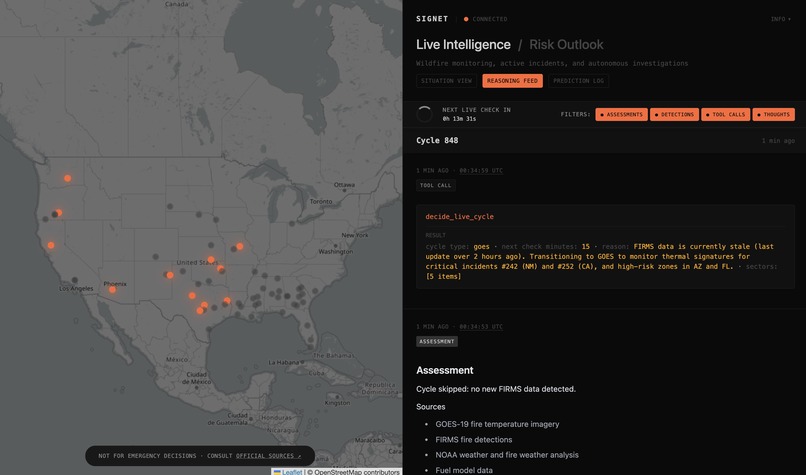Viewport: 806px width, 475px height.
Task: Click the La Habana map label
Action: point(283,362)
